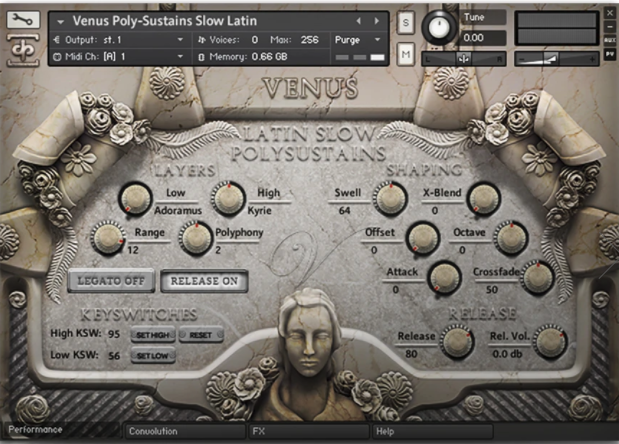This screenshot has height=444, width=619.
Task: Click the level meter display in header
Action: tap(557, 28)
